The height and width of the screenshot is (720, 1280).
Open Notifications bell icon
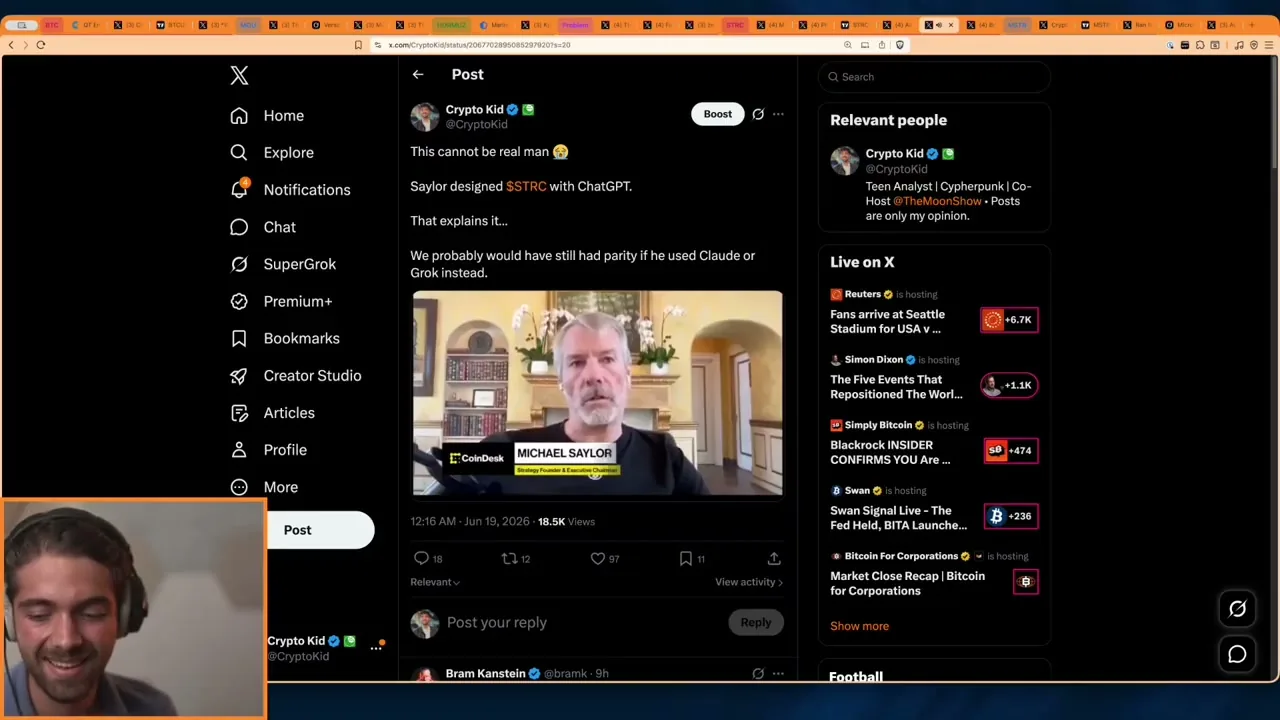(x=239, y=189)
